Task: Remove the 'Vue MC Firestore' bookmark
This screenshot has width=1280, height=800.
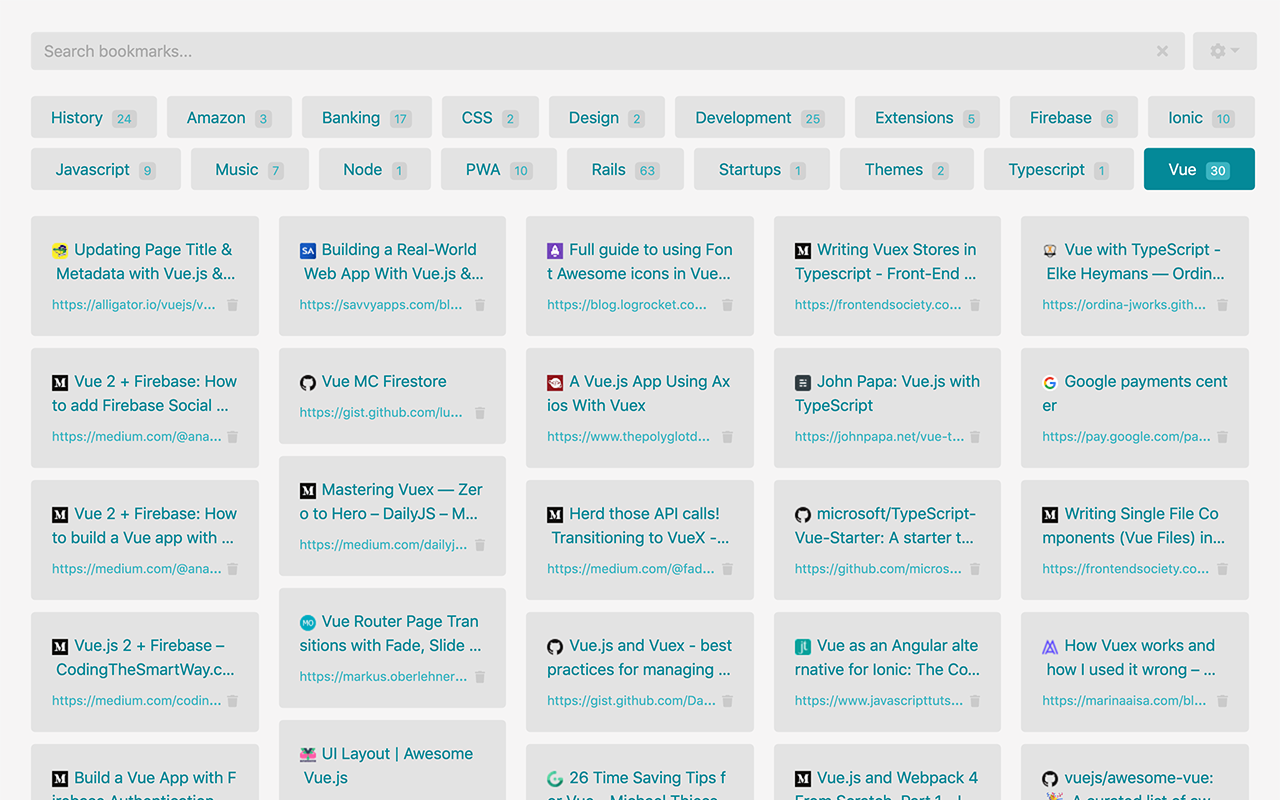Action: pos(480,413)
